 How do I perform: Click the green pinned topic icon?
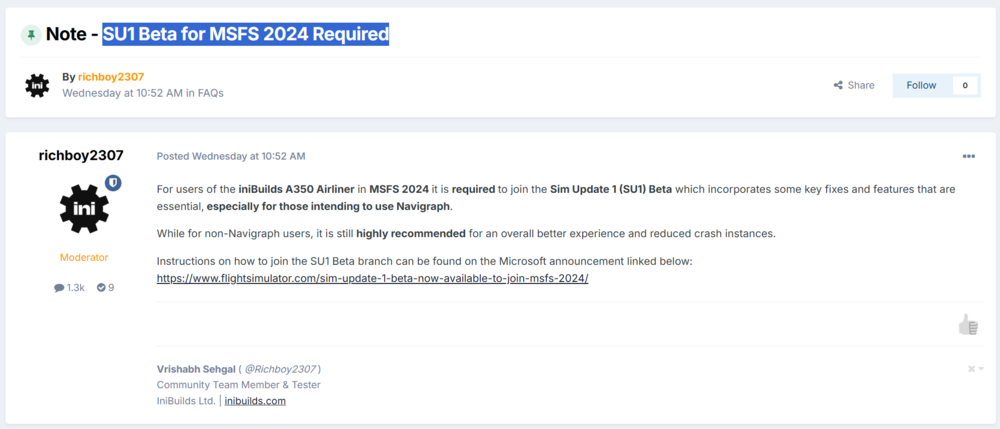point(31,35)
